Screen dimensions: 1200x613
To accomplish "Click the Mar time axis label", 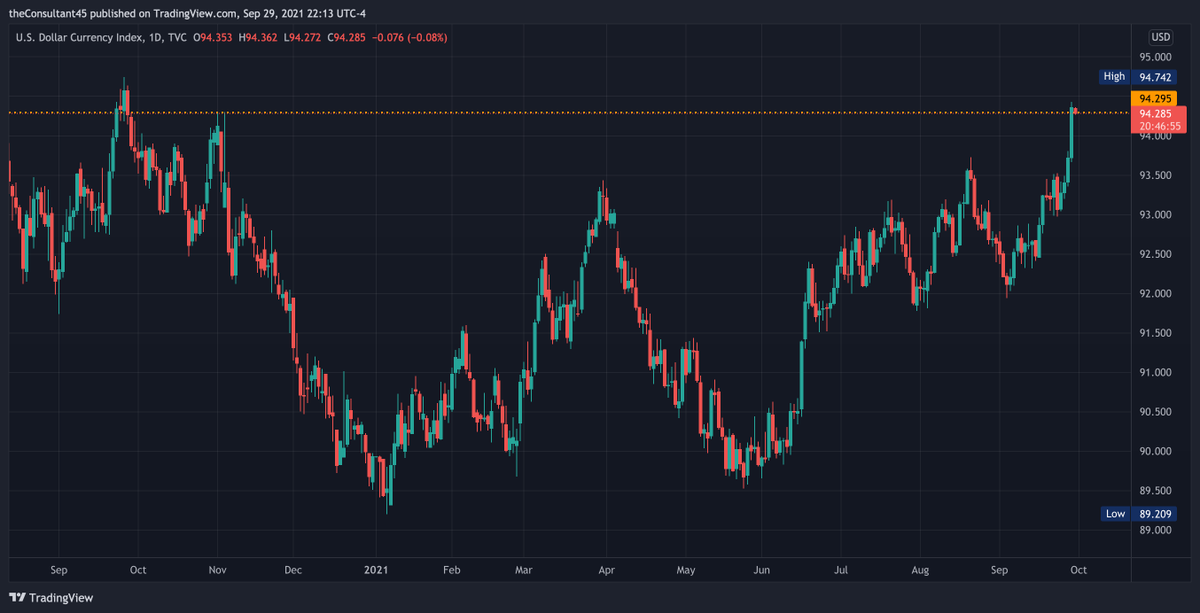I will pos(526,569).
